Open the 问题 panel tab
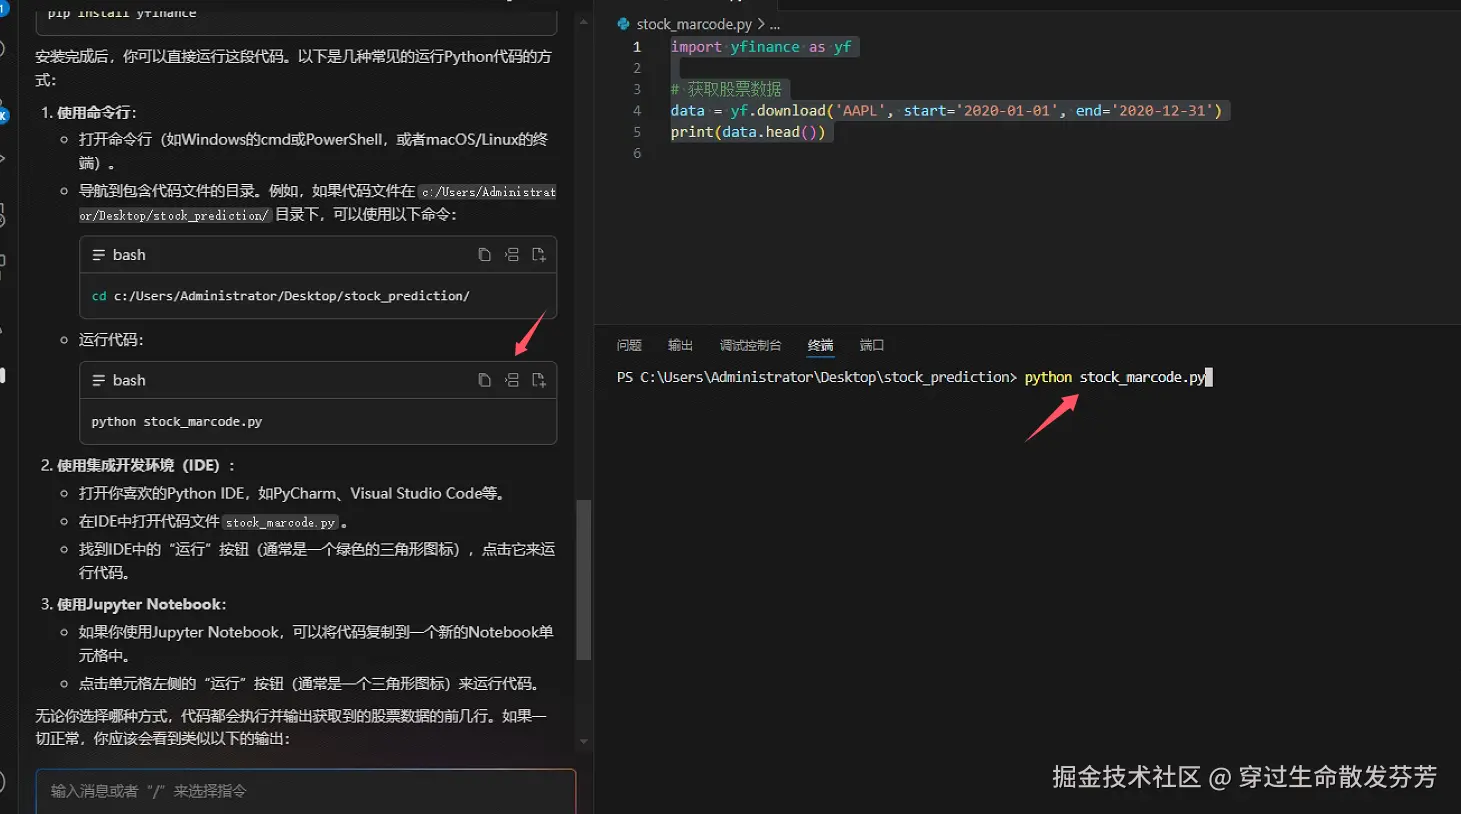This screenshot has width=1461, height=814. [629, 345]
